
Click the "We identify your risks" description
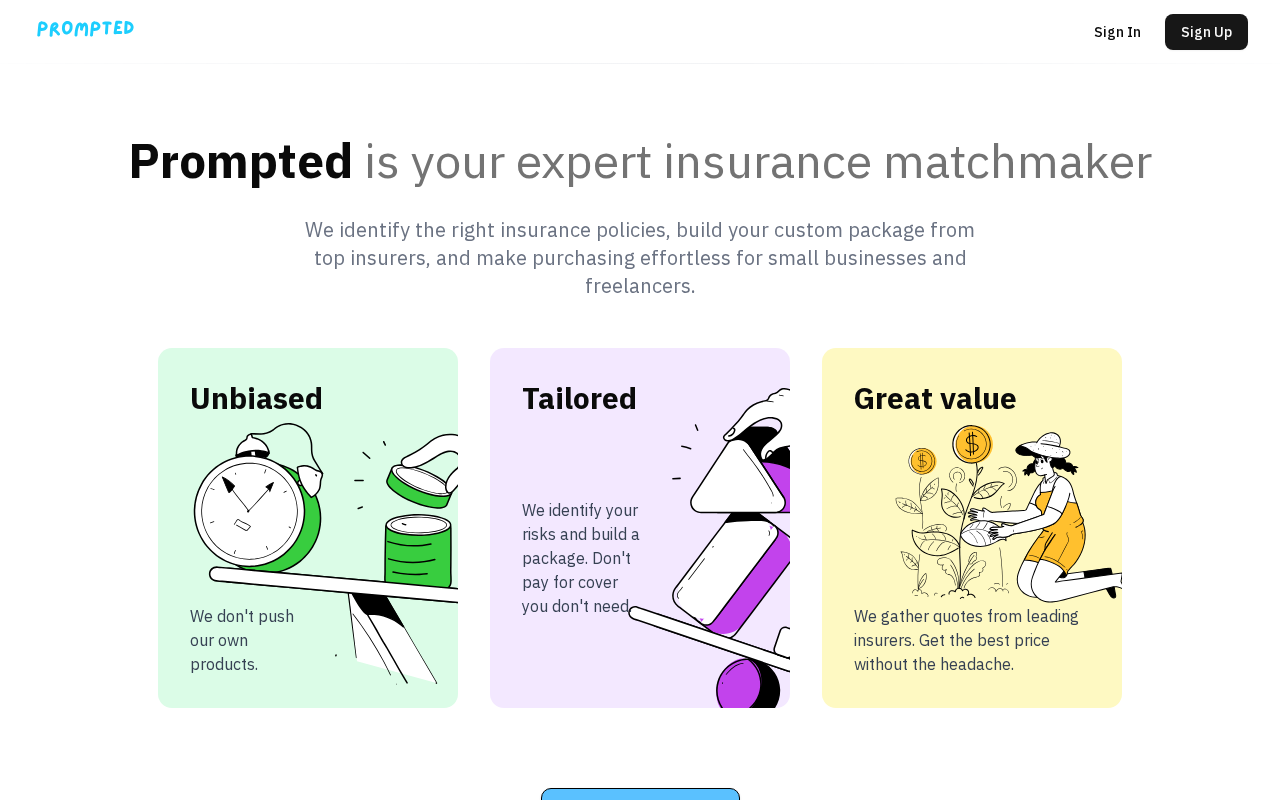[x=581, y=558]
